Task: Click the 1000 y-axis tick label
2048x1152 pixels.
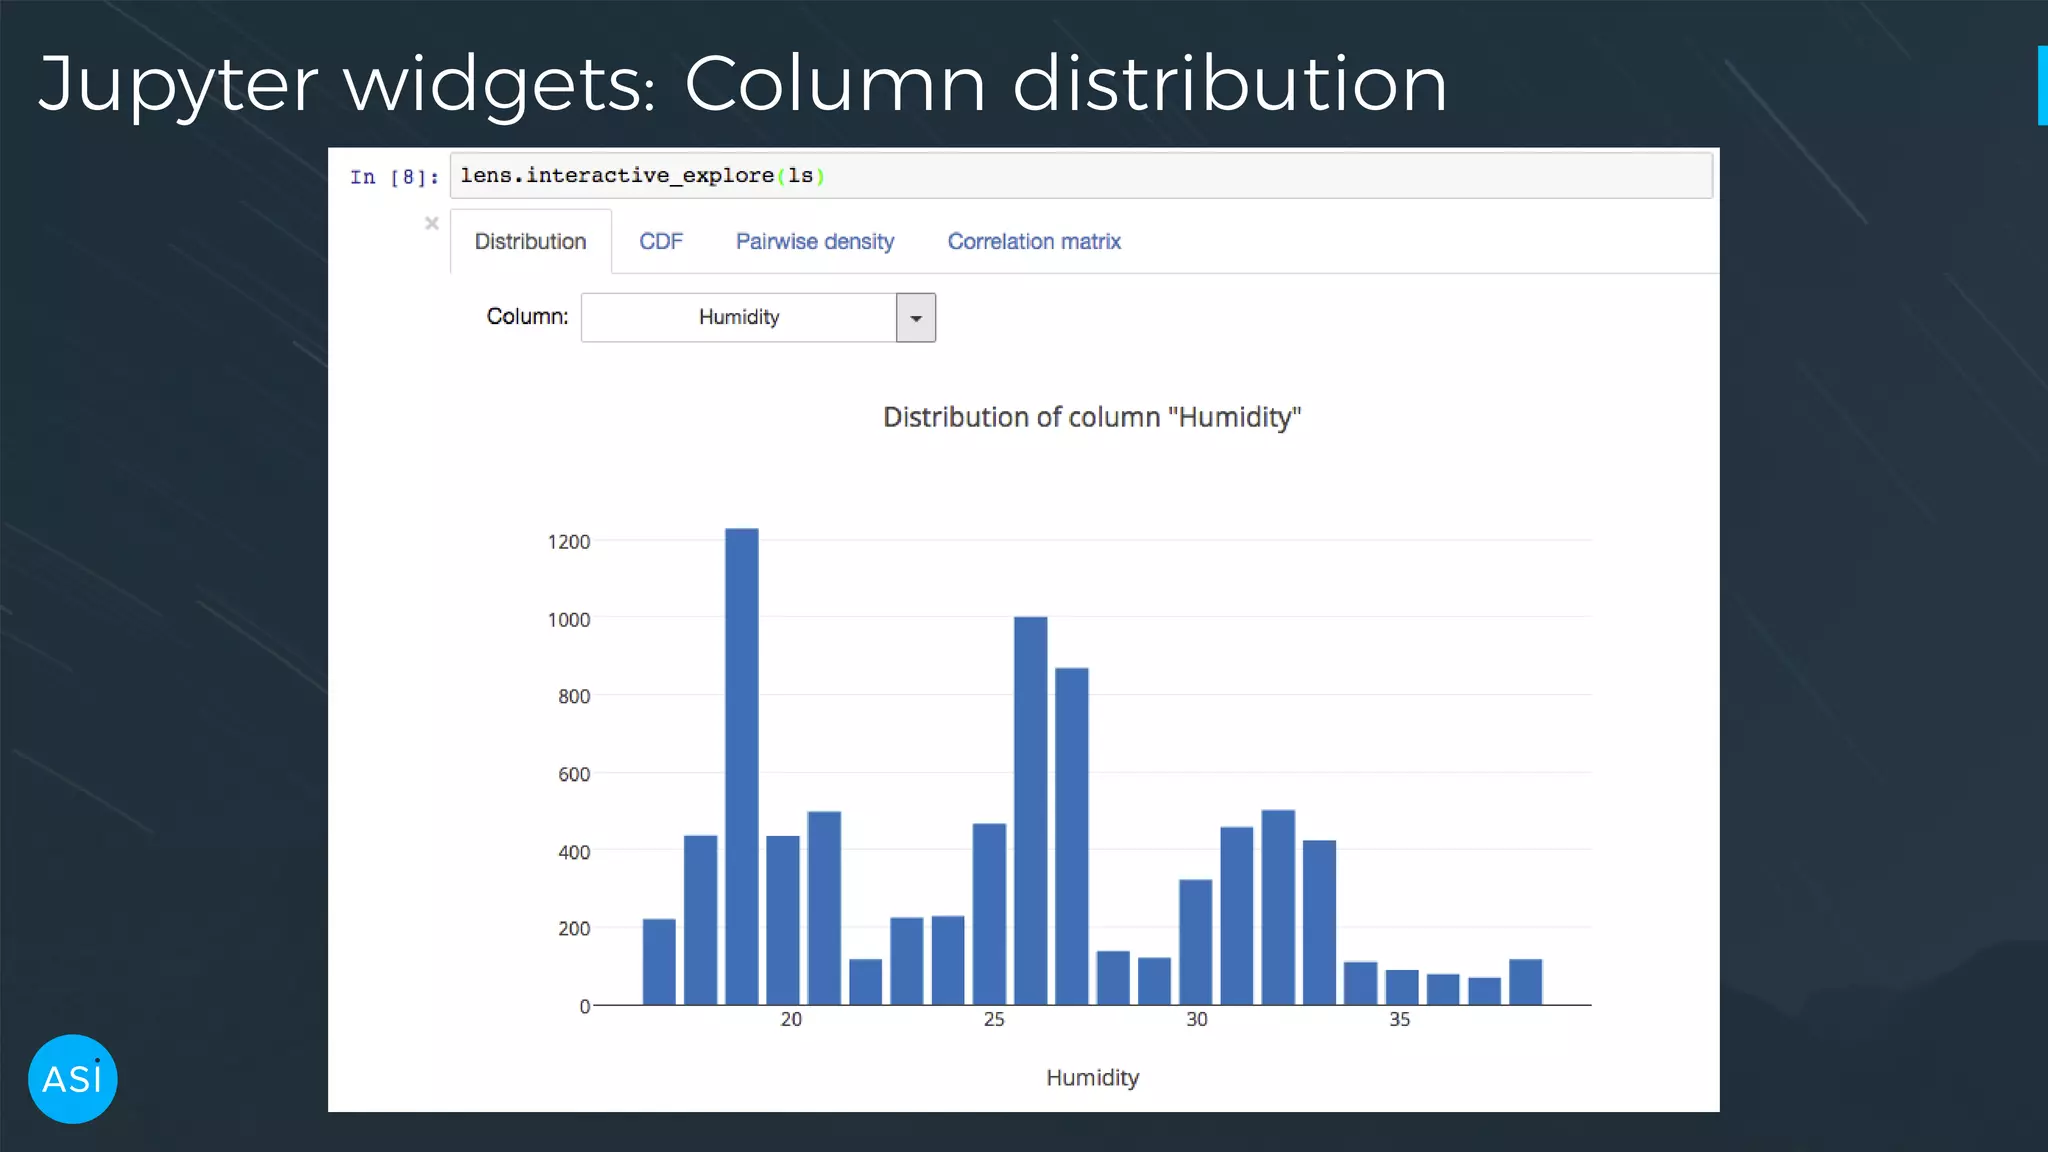Action: coord(569,620)
